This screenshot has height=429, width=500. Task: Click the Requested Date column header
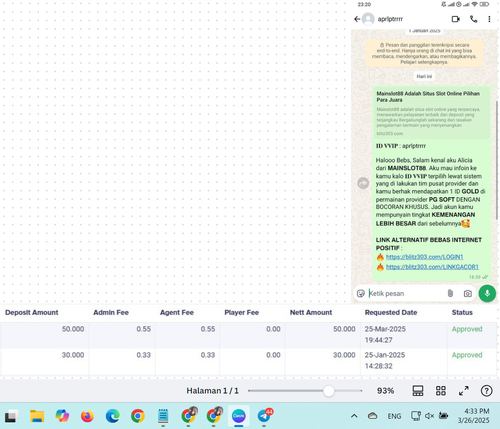click(x=391, y=312)
